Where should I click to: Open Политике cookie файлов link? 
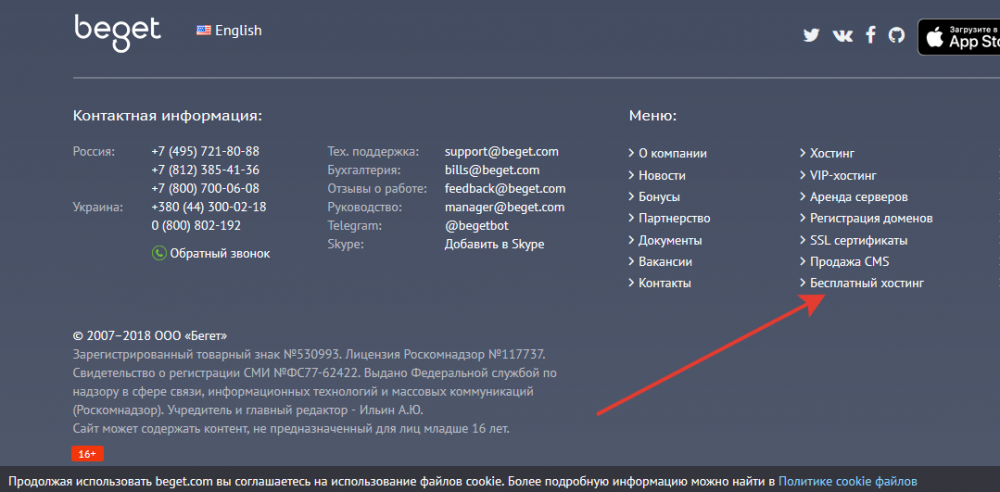click(848, 481)
